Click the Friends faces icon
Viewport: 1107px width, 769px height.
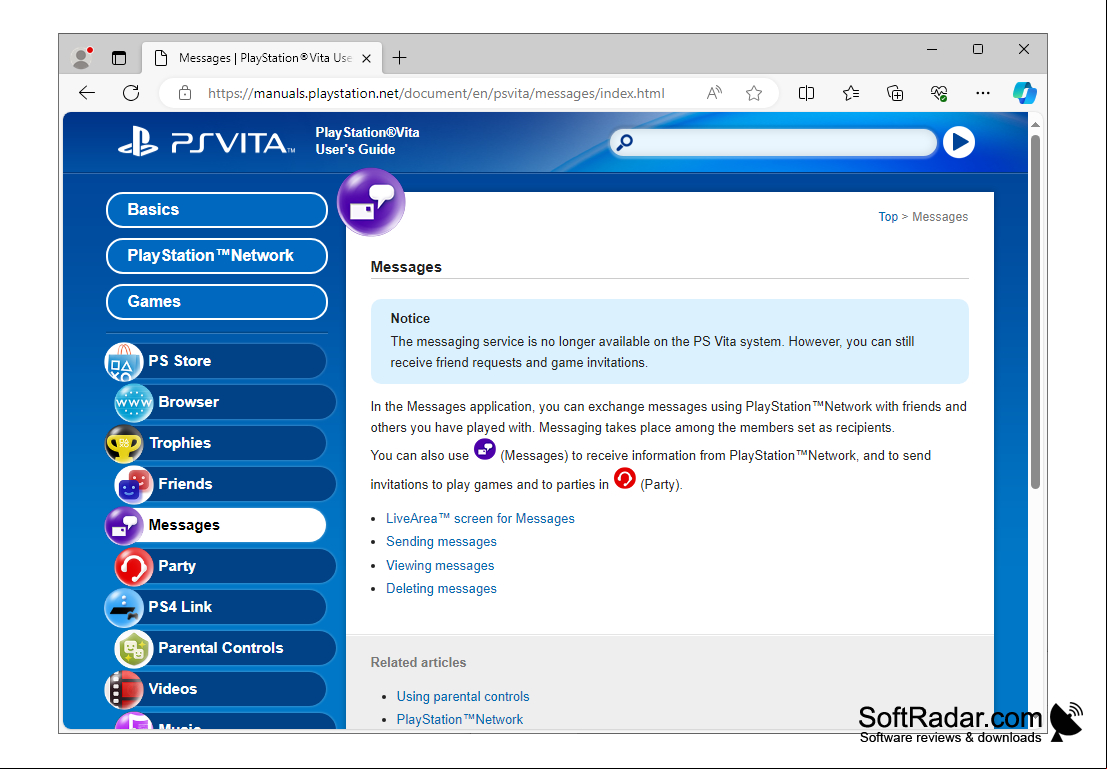coord(133,484)
